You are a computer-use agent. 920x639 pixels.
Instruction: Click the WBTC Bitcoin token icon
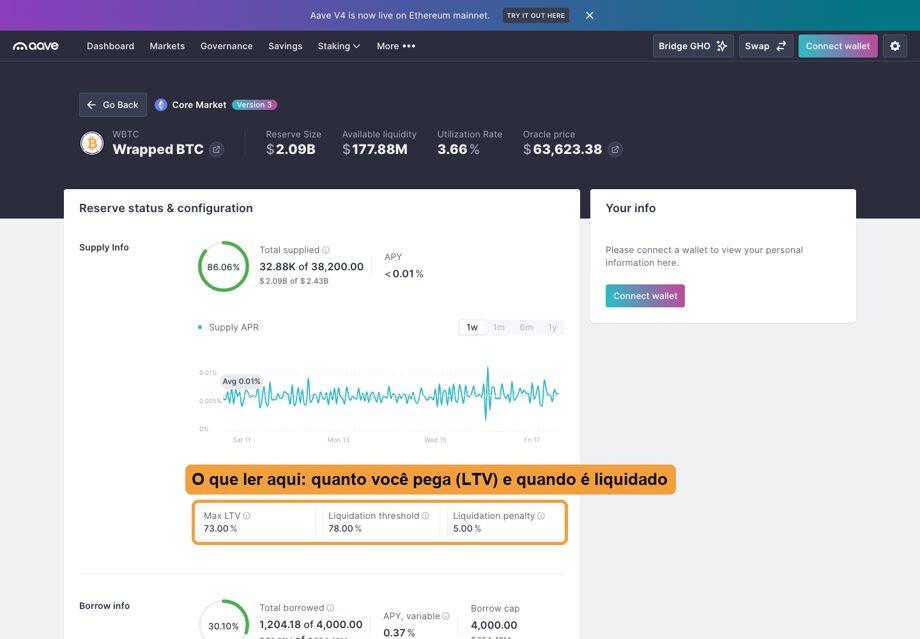(92, 143)
